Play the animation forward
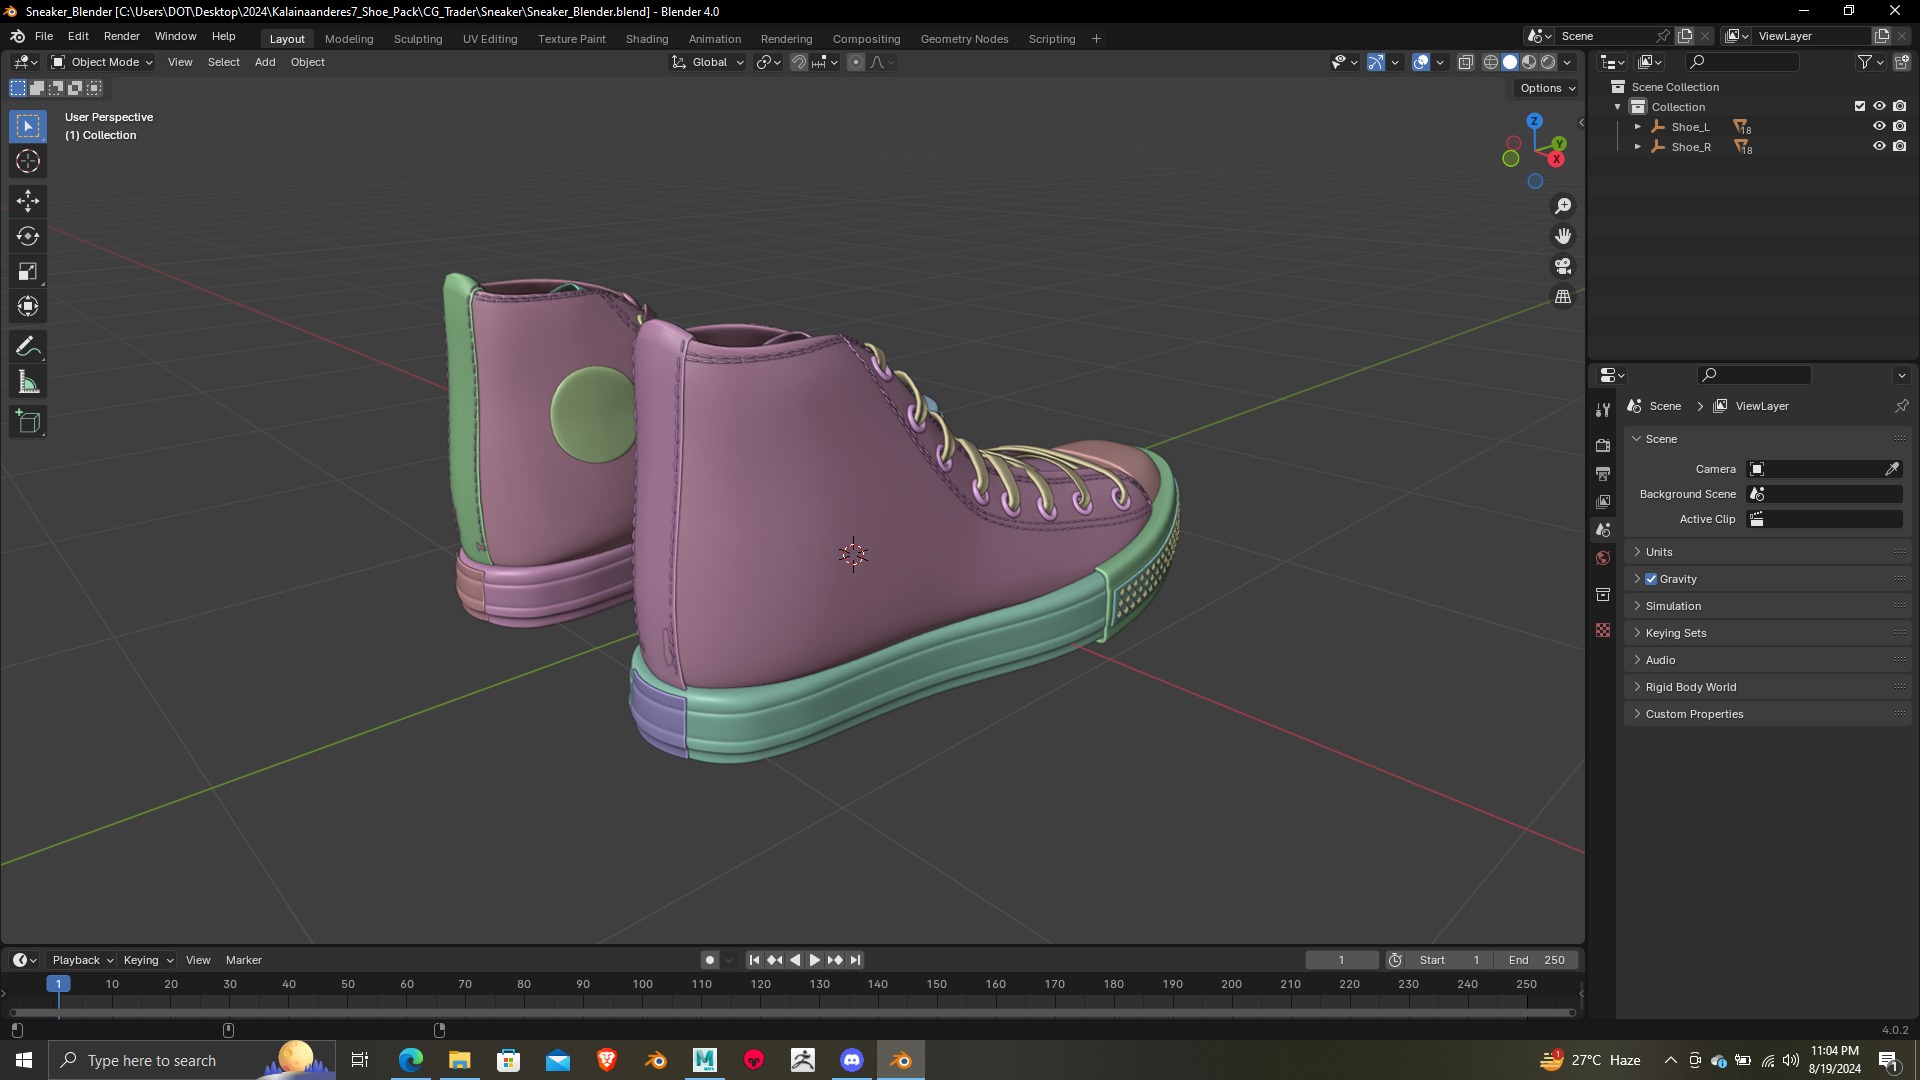This screenshot has width=1920, height=1080. point(815,960)
